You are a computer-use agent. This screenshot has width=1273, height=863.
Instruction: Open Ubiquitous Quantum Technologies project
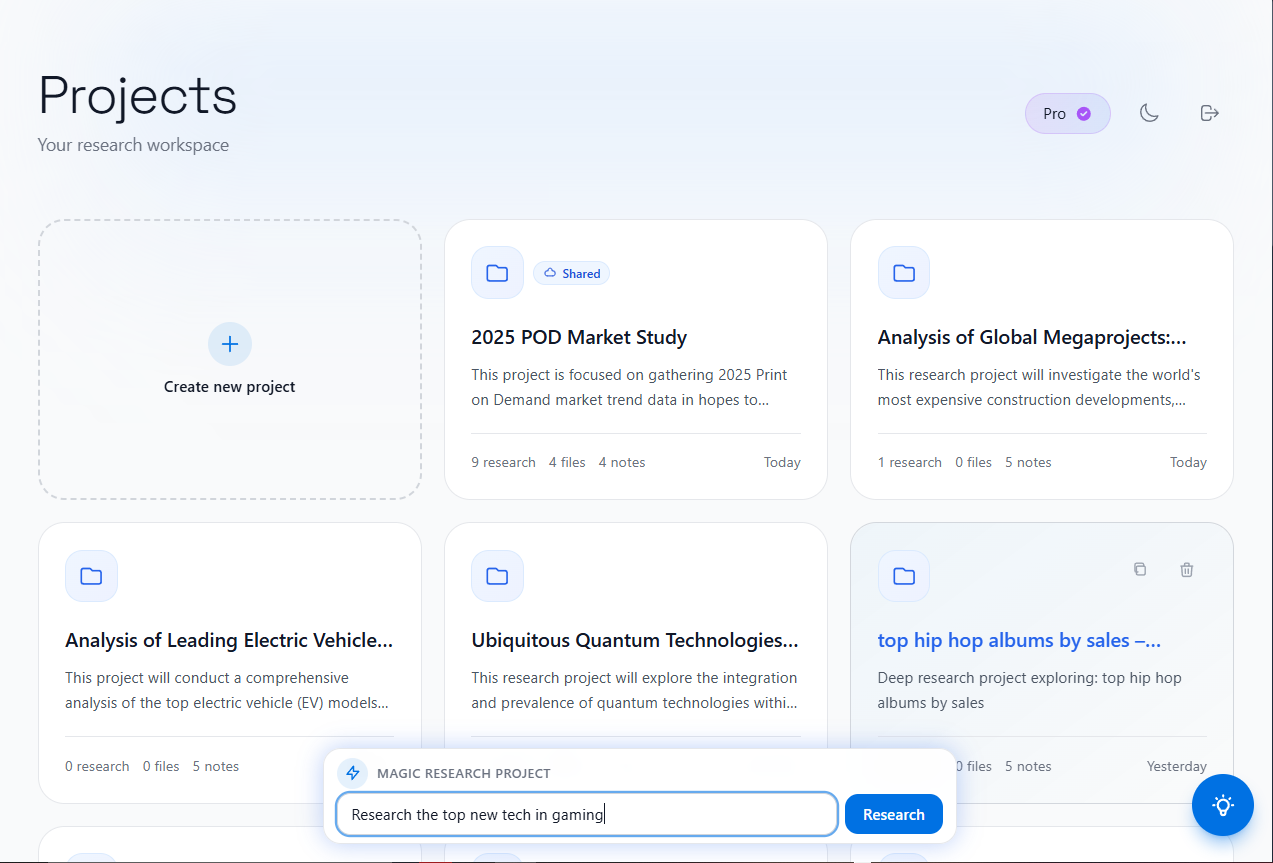635,640
